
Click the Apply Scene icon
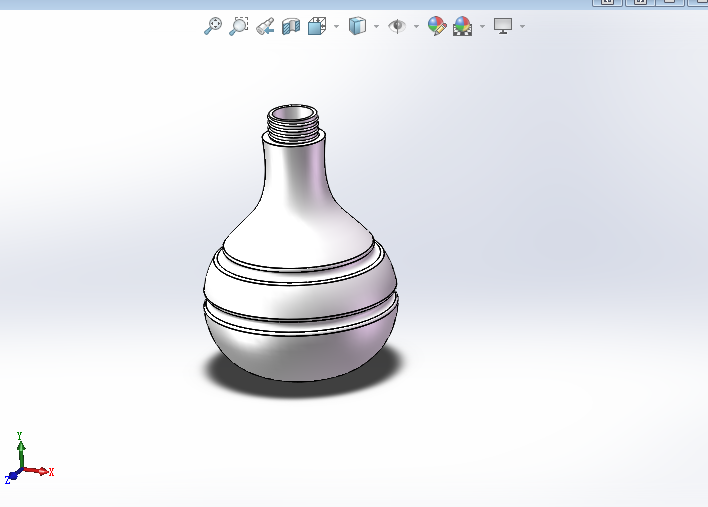[x=462, y=26]
